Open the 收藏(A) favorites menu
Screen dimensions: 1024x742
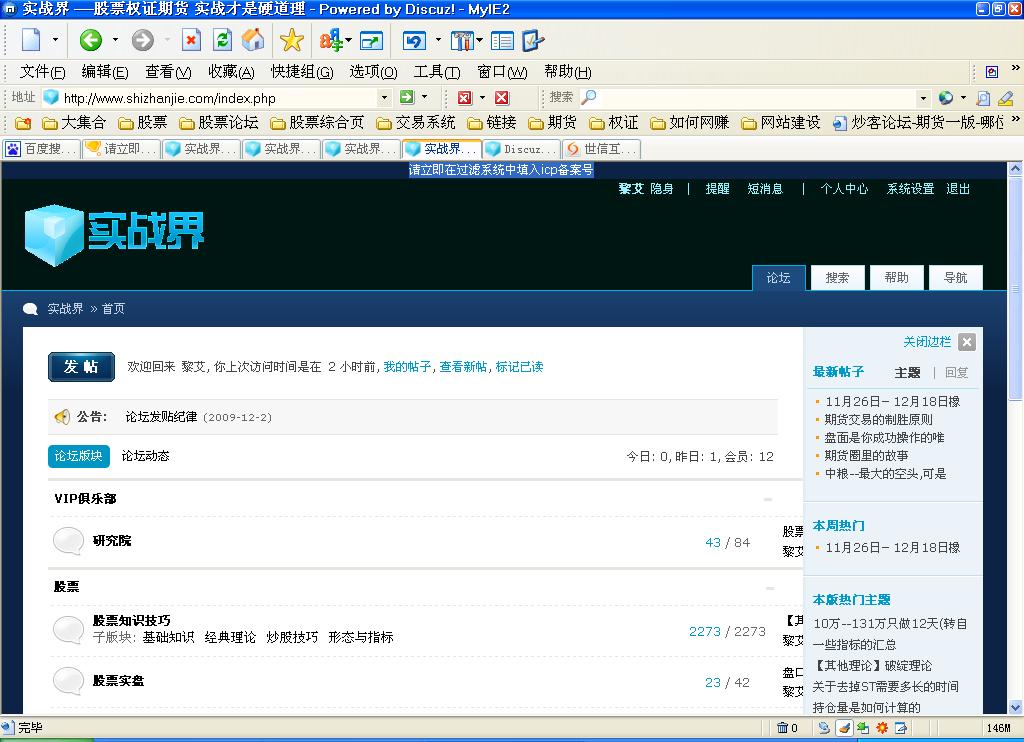pyautogui.click(x=231, y=72)
